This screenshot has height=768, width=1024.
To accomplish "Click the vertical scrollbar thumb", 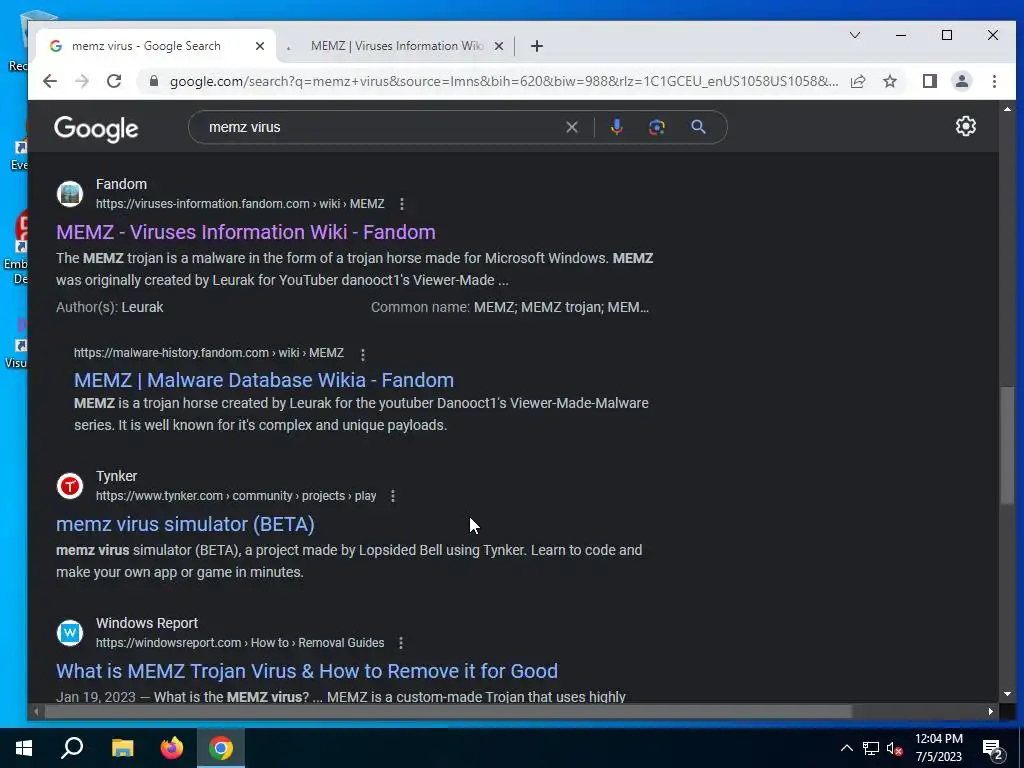I will point(1007,445).
